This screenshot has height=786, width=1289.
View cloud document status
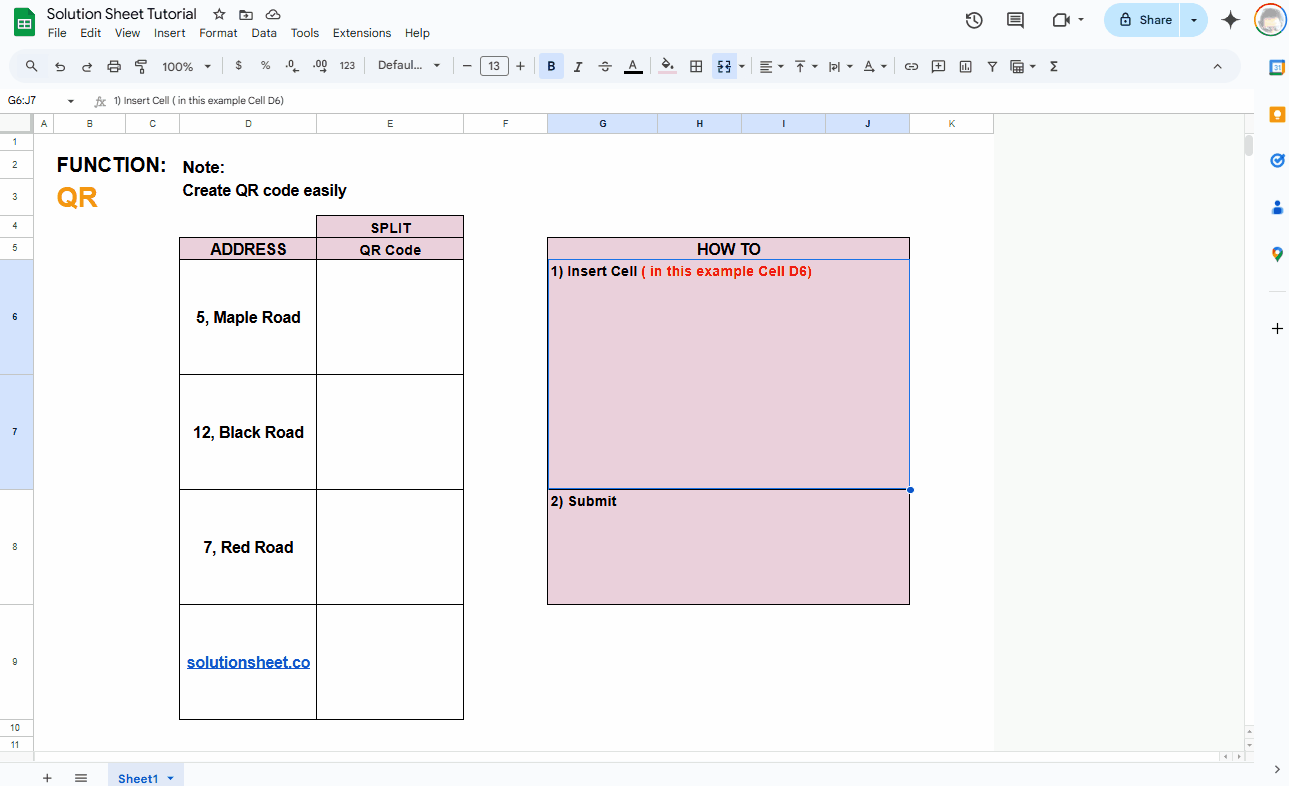[273, 14]
